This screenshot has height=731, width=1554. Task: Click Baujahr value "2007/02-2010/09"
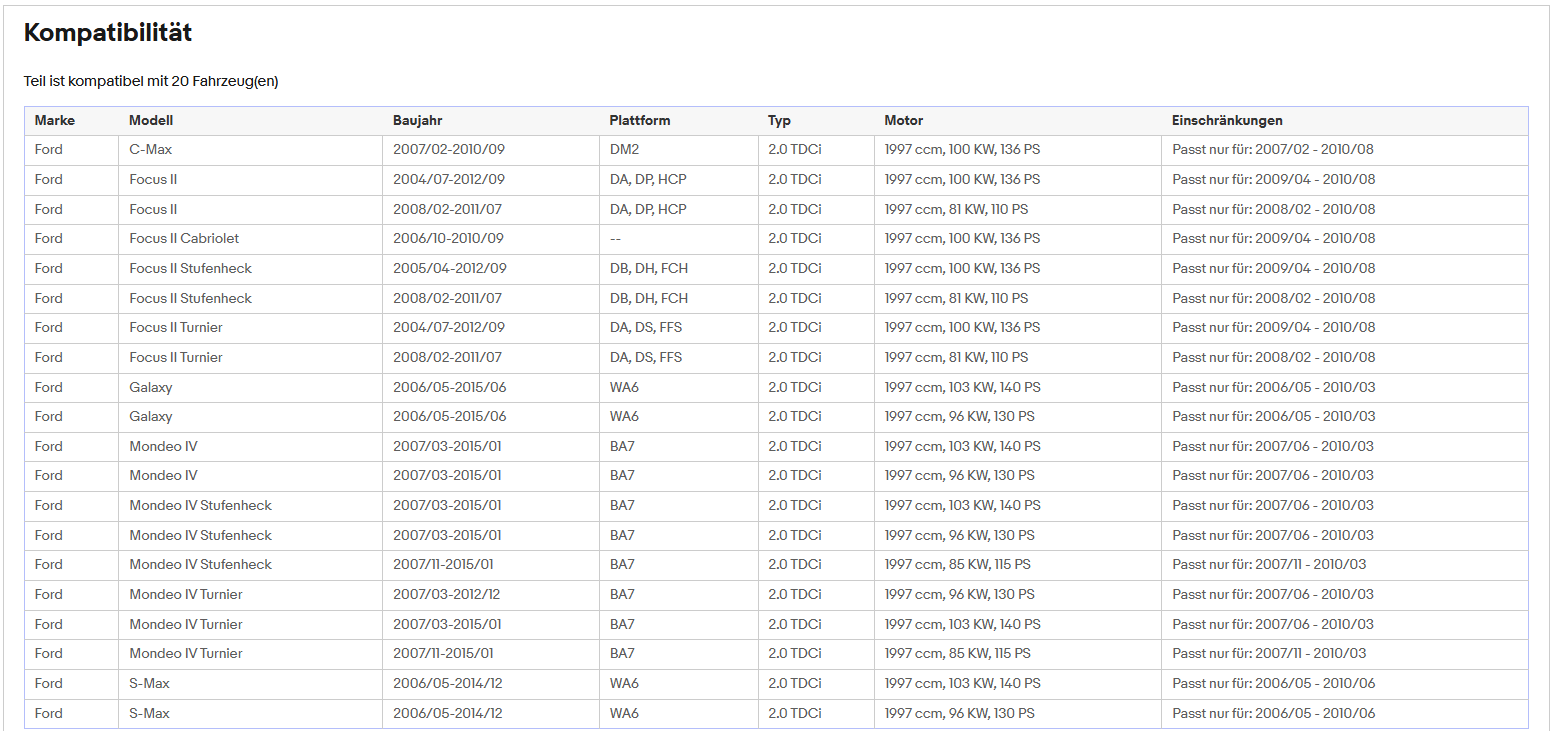coord(449,150)
